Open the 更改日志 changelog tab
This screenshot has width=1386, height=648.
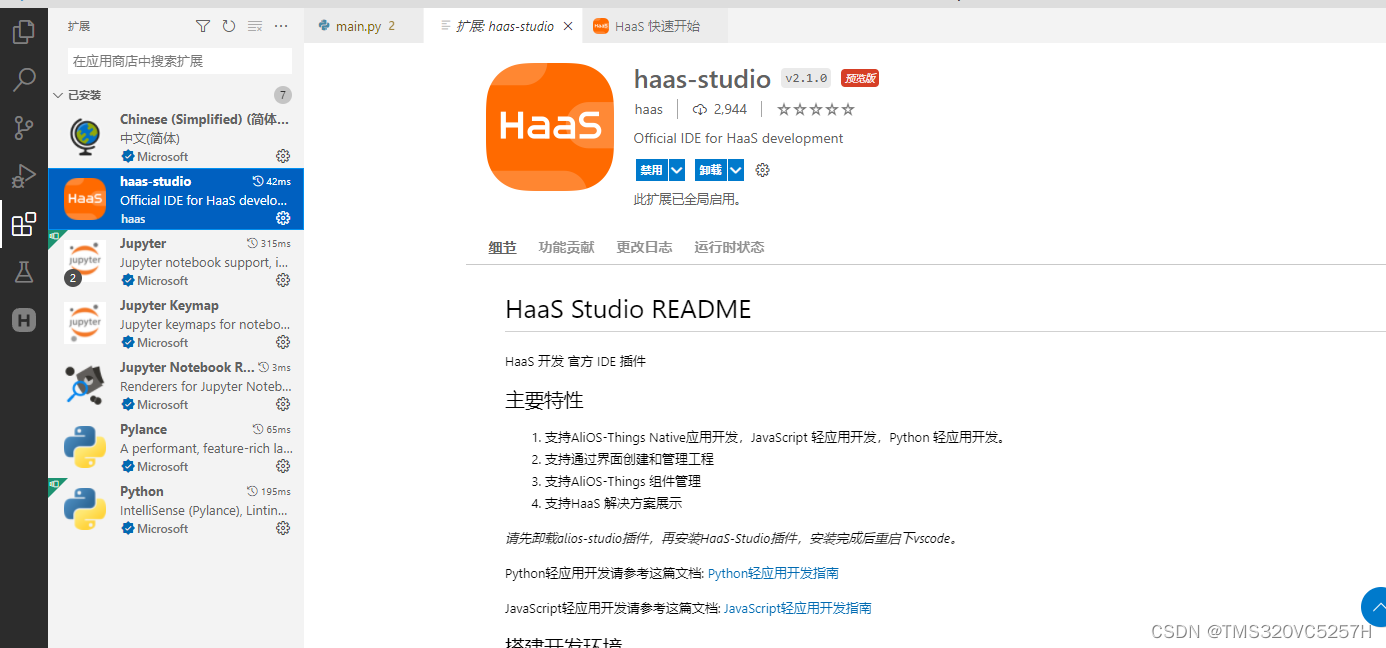click(x=644, y=247)
